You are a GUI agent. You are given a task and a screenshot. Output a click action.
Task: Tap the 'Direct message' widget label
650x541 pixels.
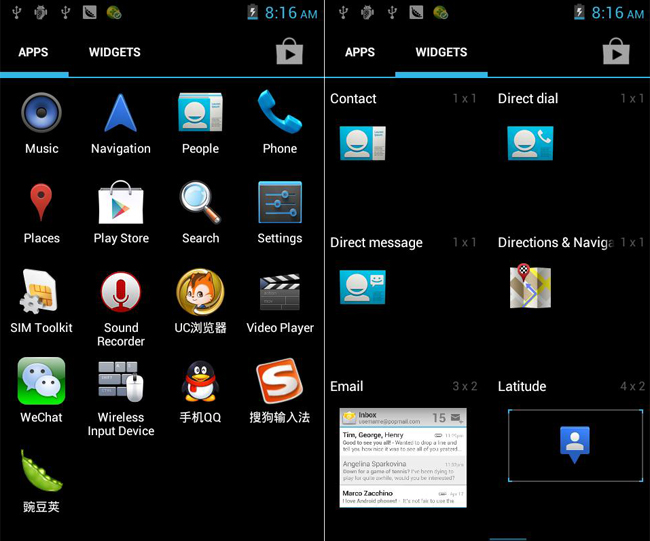click(x=376, y=243)
